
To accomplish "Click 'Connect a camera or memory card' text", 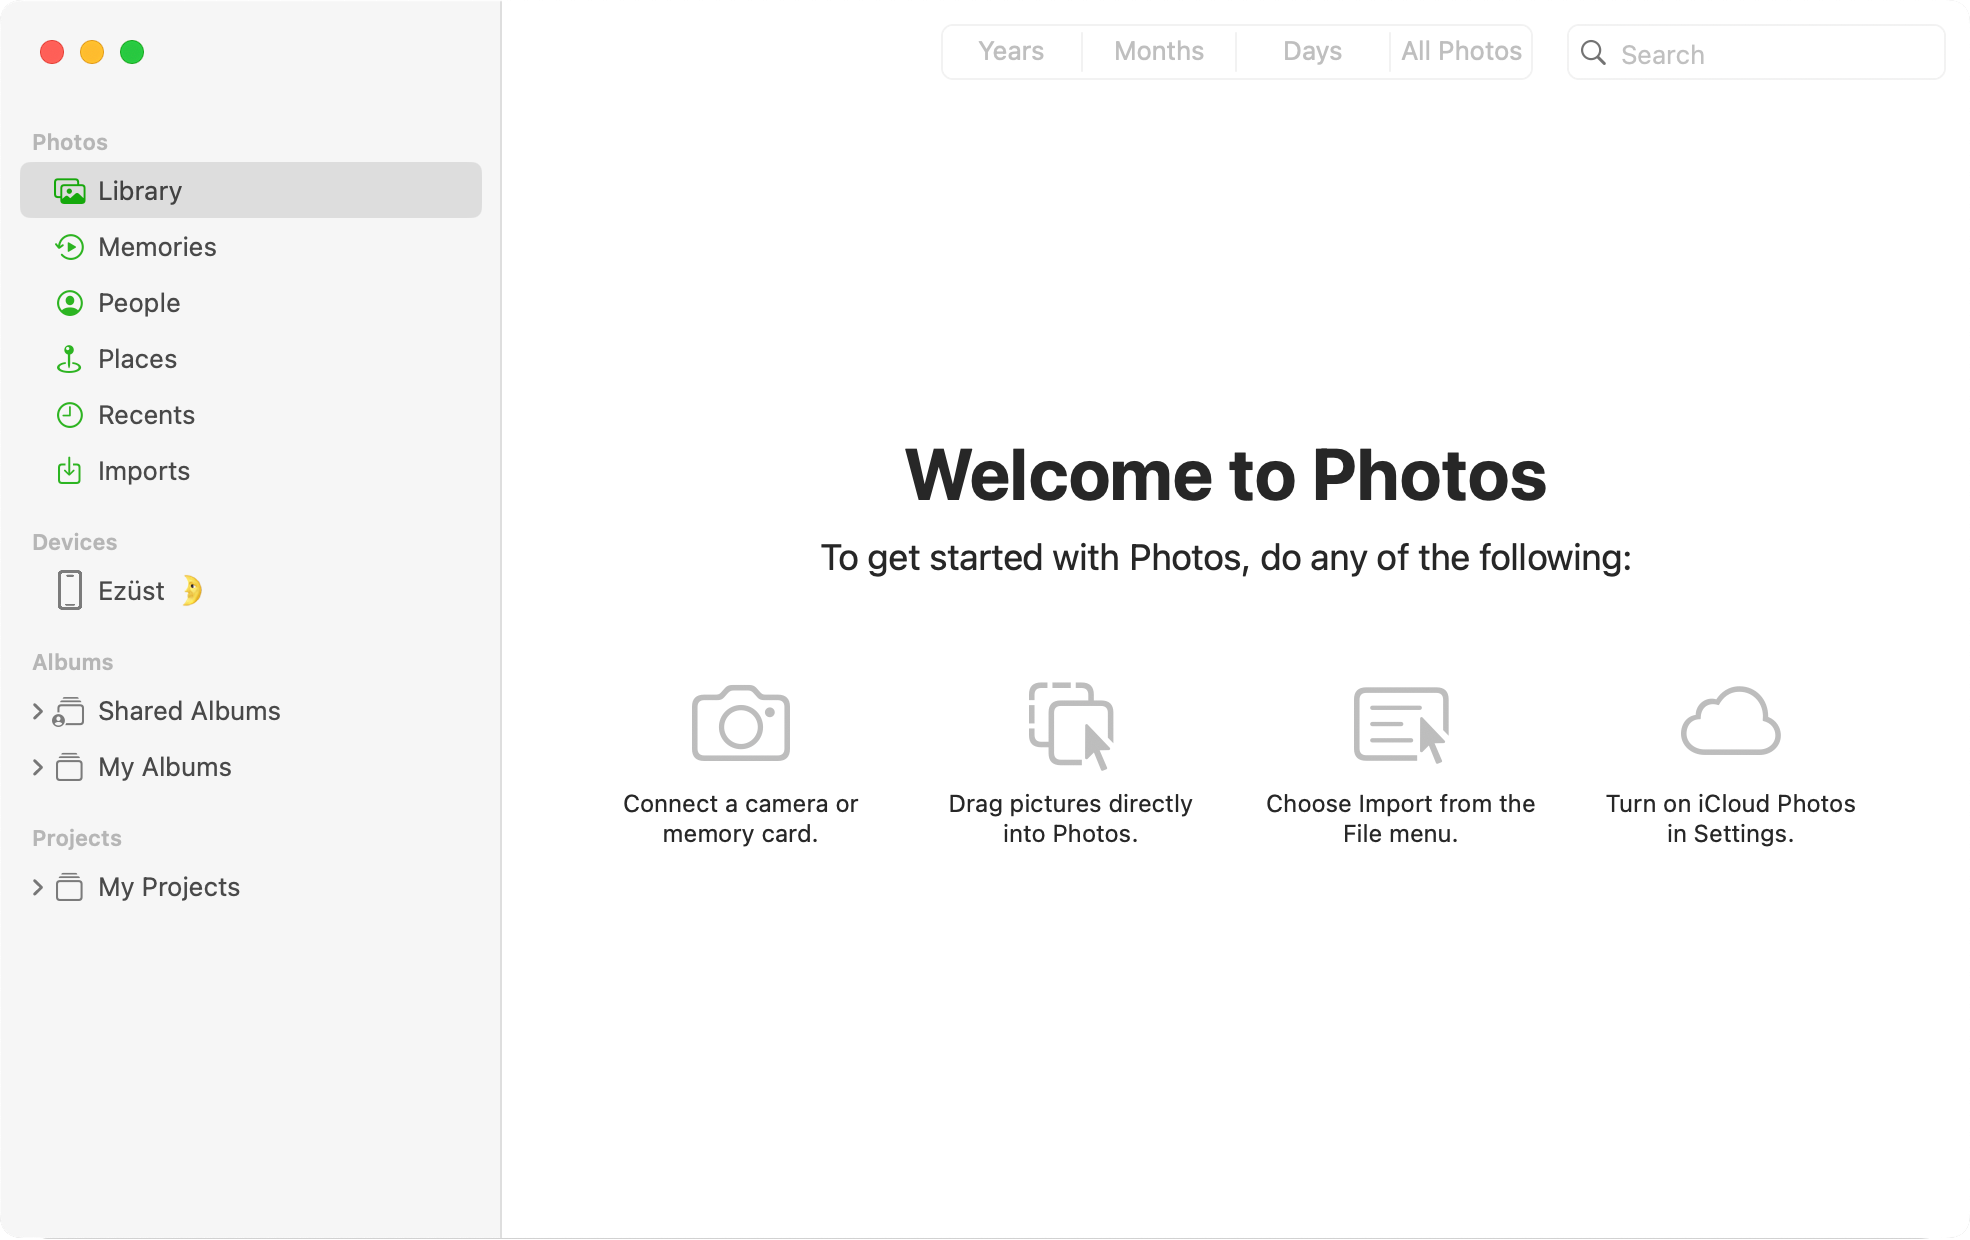I will (x=740, y=819).
